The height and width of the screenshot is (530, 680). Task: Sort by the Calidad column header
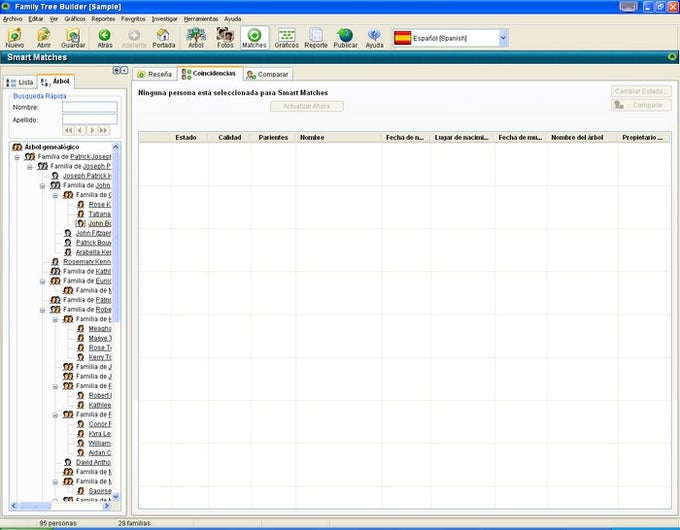tap(229, 137)
